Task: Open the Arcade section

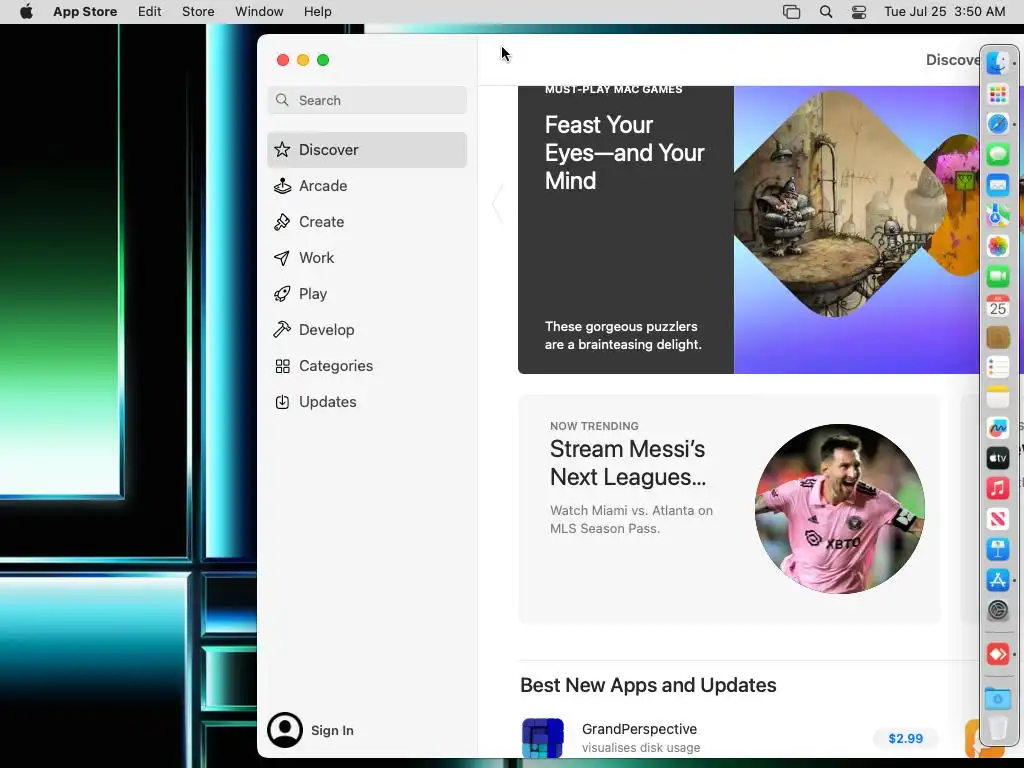Action: 367,185
